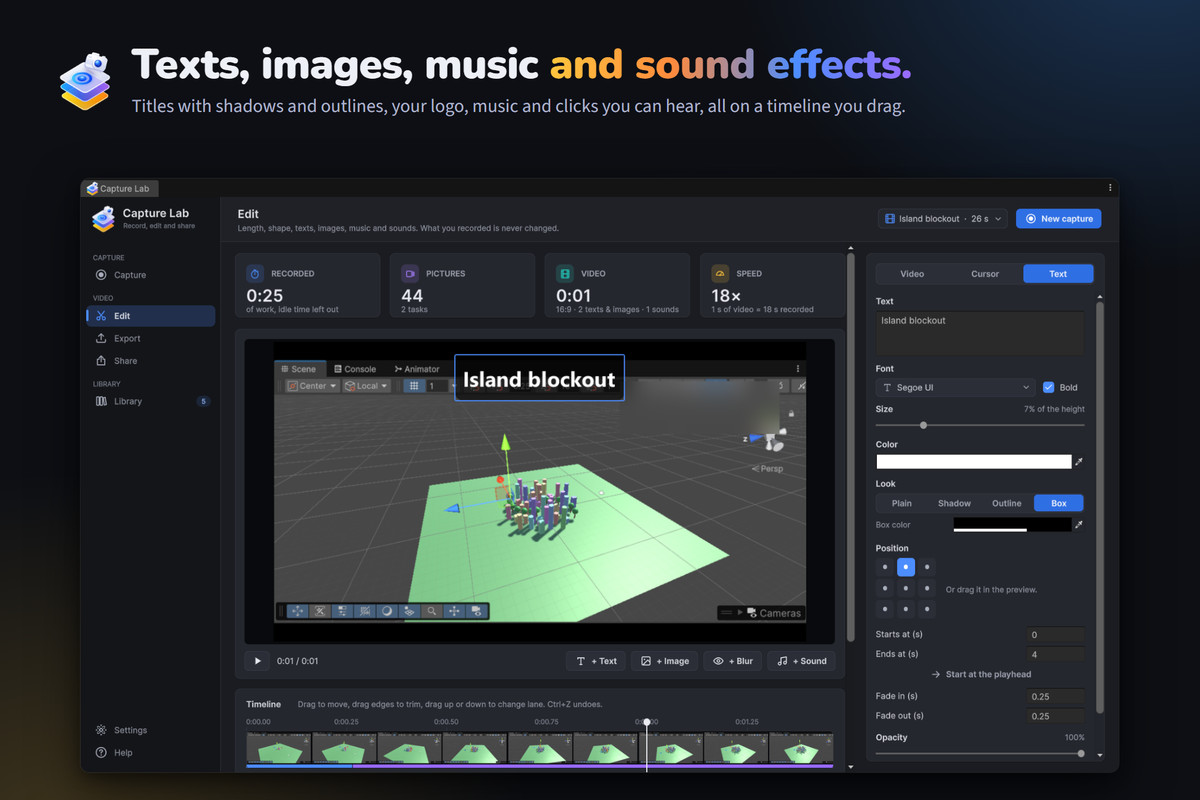Go to the Capture section
The image size is (1200, 800).
pyautogui.click(x=150, y=275)
